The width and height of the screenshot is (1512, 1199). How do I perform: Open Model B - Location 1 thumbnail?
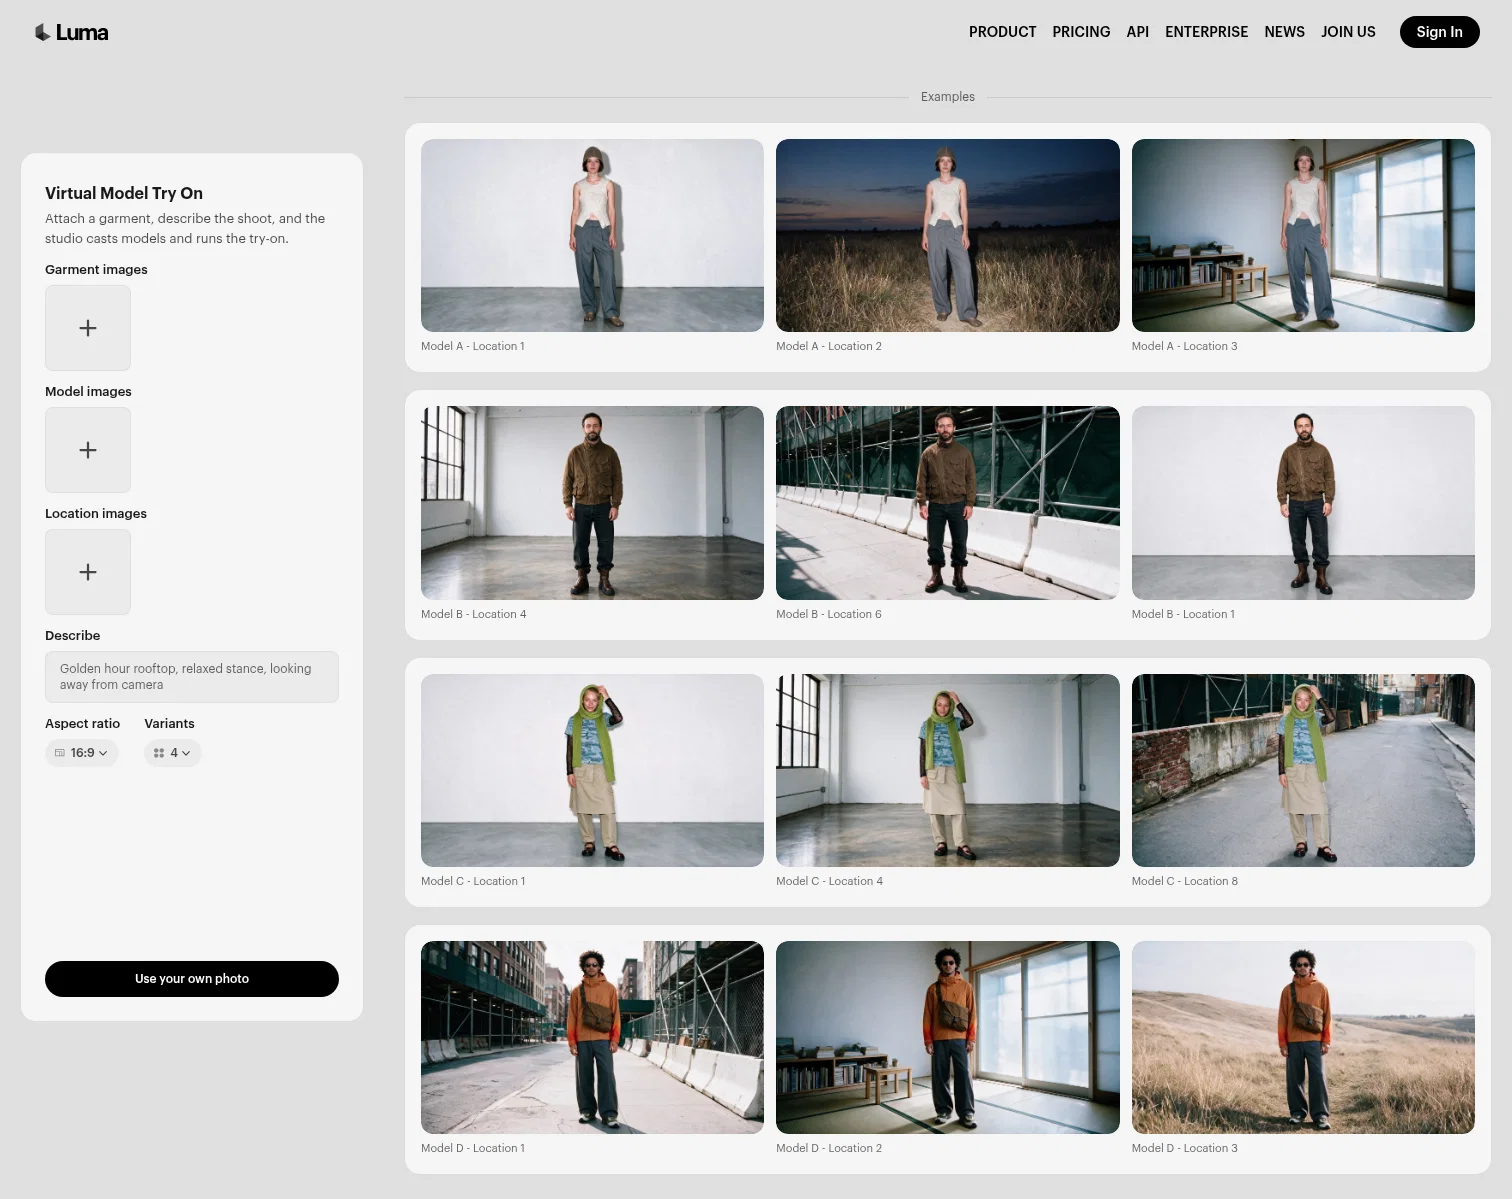pyautogui.click(x=1303, y=503)
